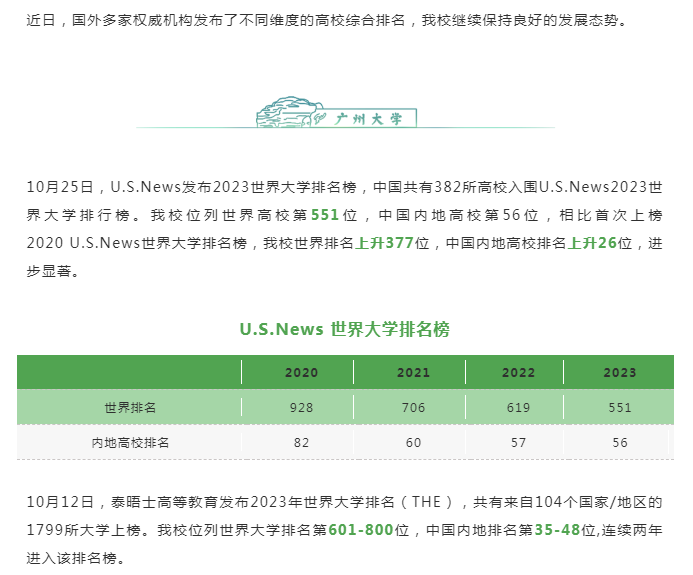Screen dimensions: 693x575
Task: Click the cell with value 706
Action: (414, 407)
